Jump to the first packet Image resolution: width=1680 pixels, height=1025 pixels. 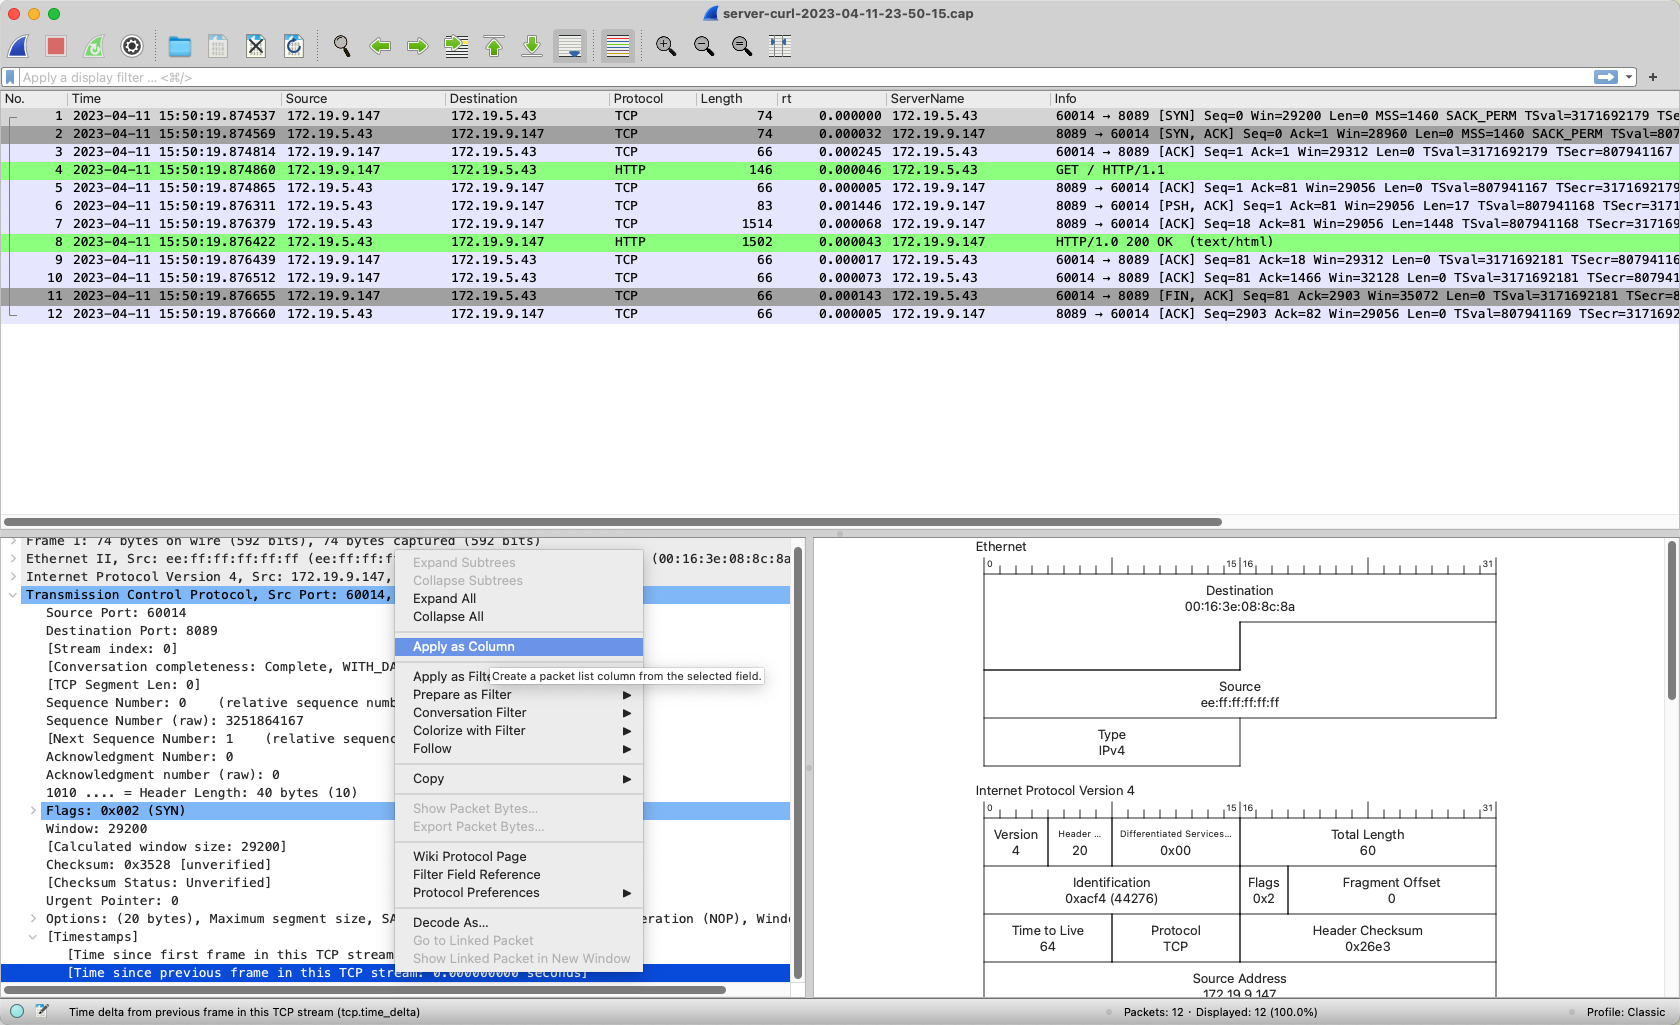pos(494,46)
